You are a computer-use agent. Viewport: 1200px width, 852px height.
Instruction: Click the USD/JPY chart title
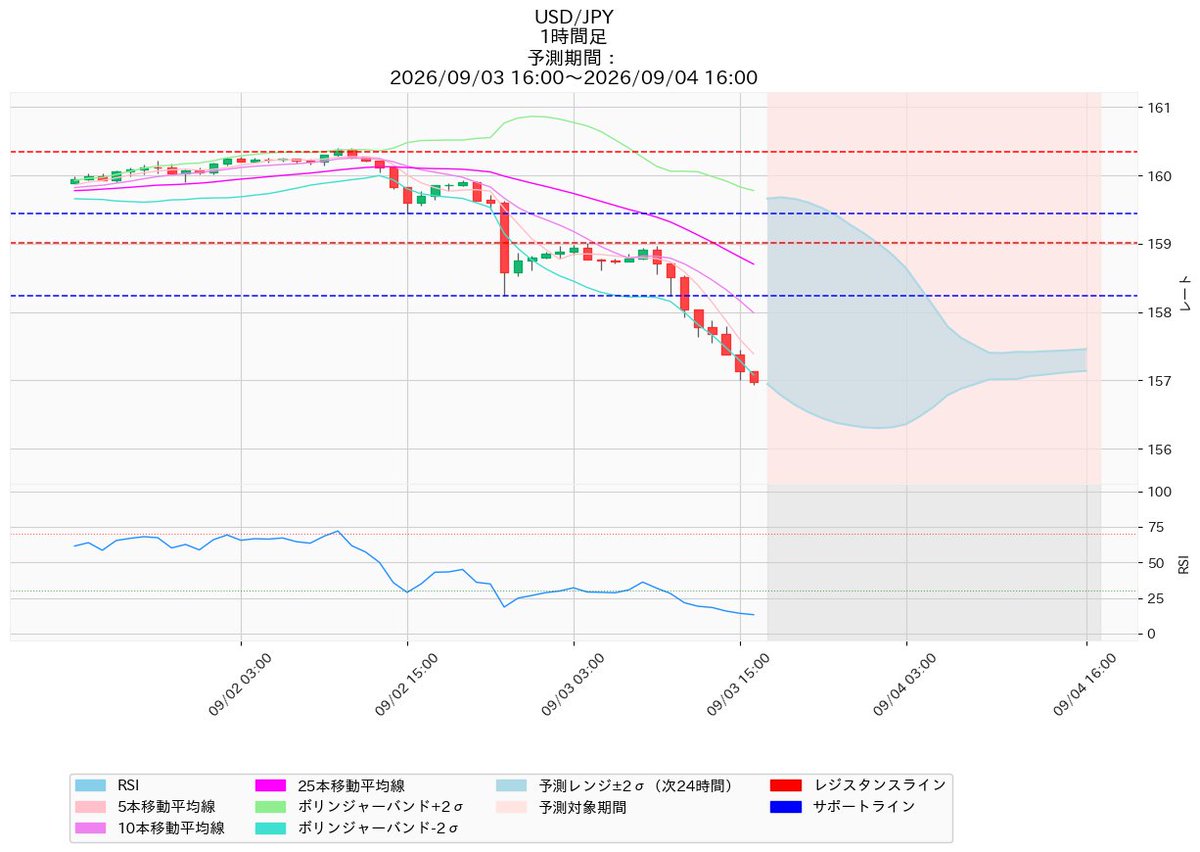(x=573, y=17)
